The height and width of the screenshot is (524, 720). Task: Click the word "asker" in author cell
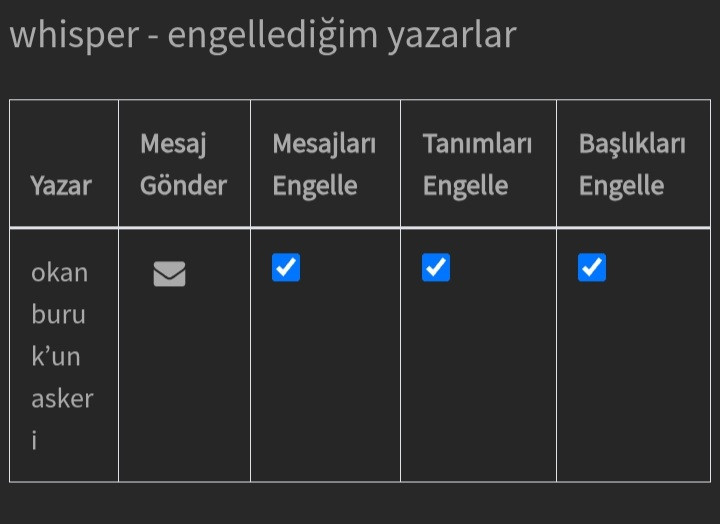coord(62,398)
